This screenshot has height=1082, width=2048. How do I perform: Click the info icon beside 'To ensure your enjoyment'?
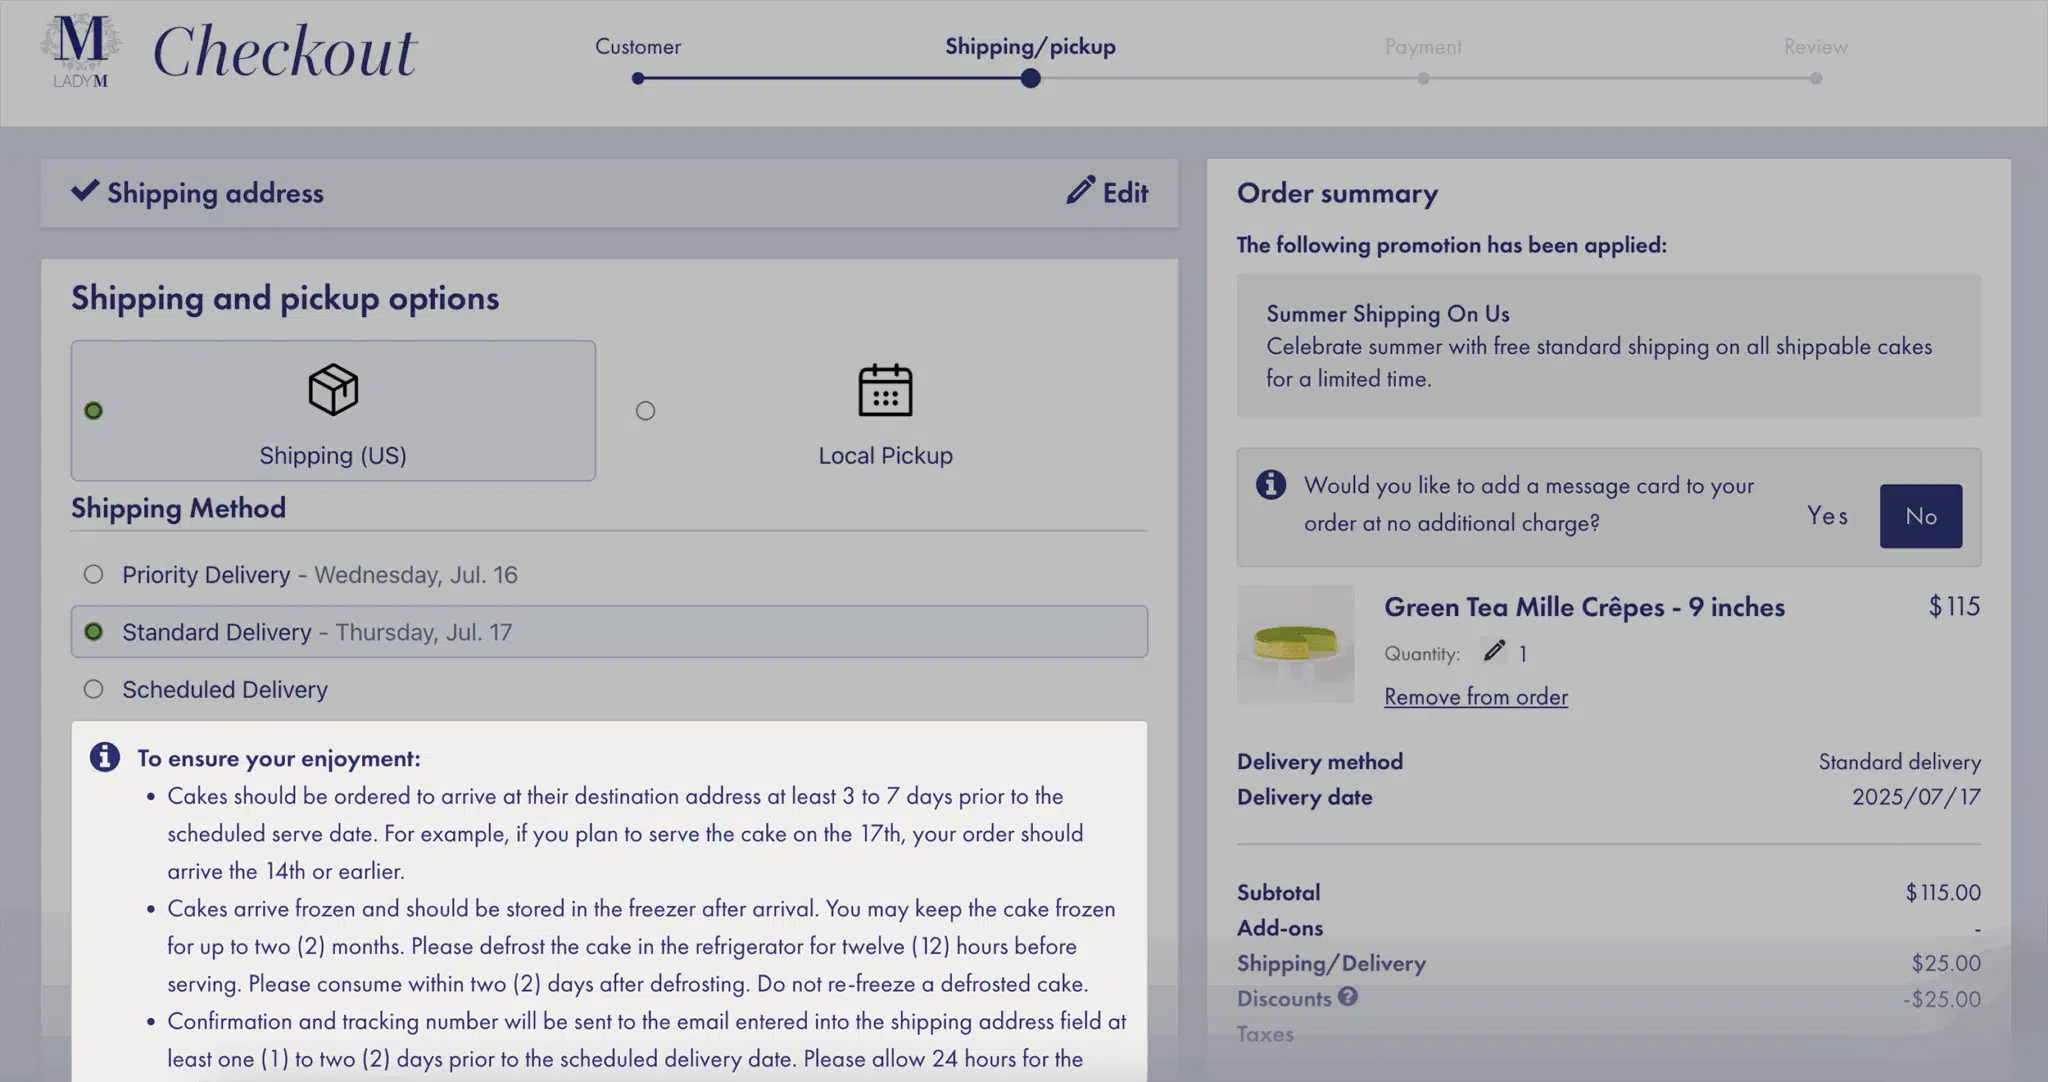(105, 757)
